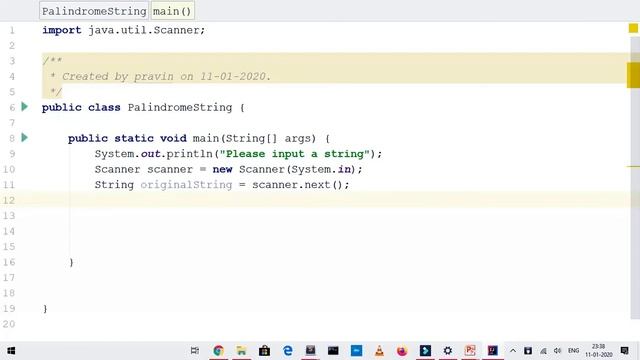
Task: Click the class name PalindromeString on line 6
Action: (x=180, y=107)
